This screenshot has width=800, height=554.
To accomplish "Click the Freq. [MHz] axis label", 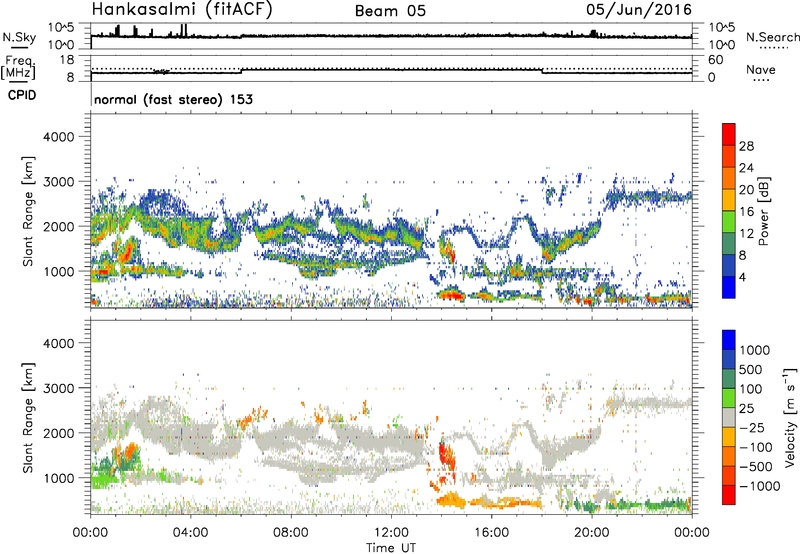I will pyautogui.click(x=19, y=67).
